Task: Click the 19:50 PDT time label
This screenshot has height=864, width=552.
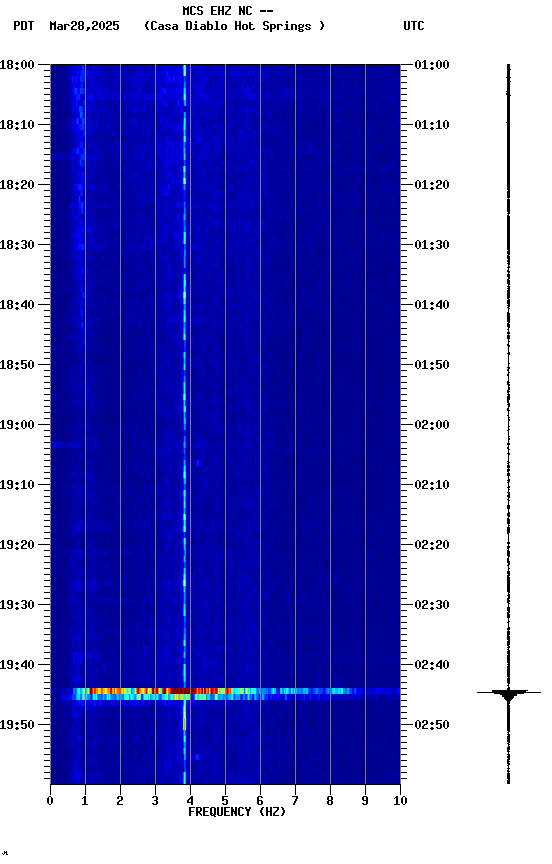Action: click(x=17, y=725)
